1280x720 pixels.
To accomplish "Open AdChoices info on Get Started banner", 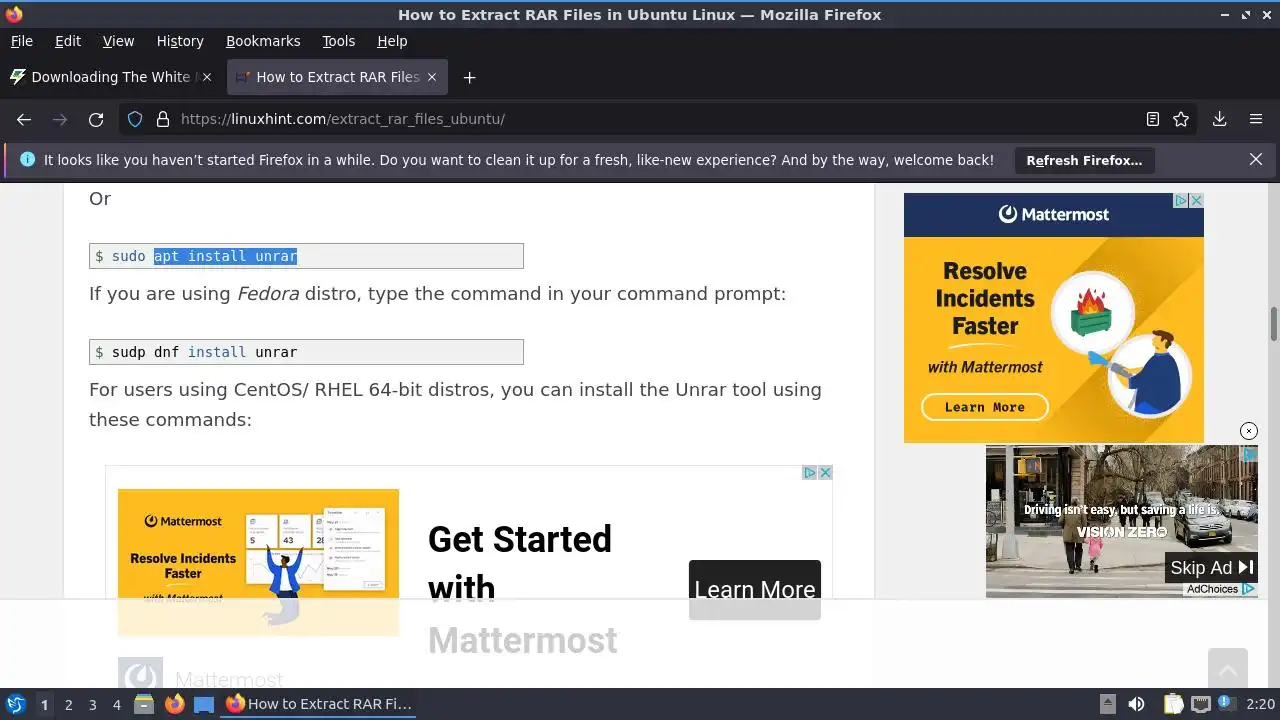I will pyautogui.click(x=811, y=473).
